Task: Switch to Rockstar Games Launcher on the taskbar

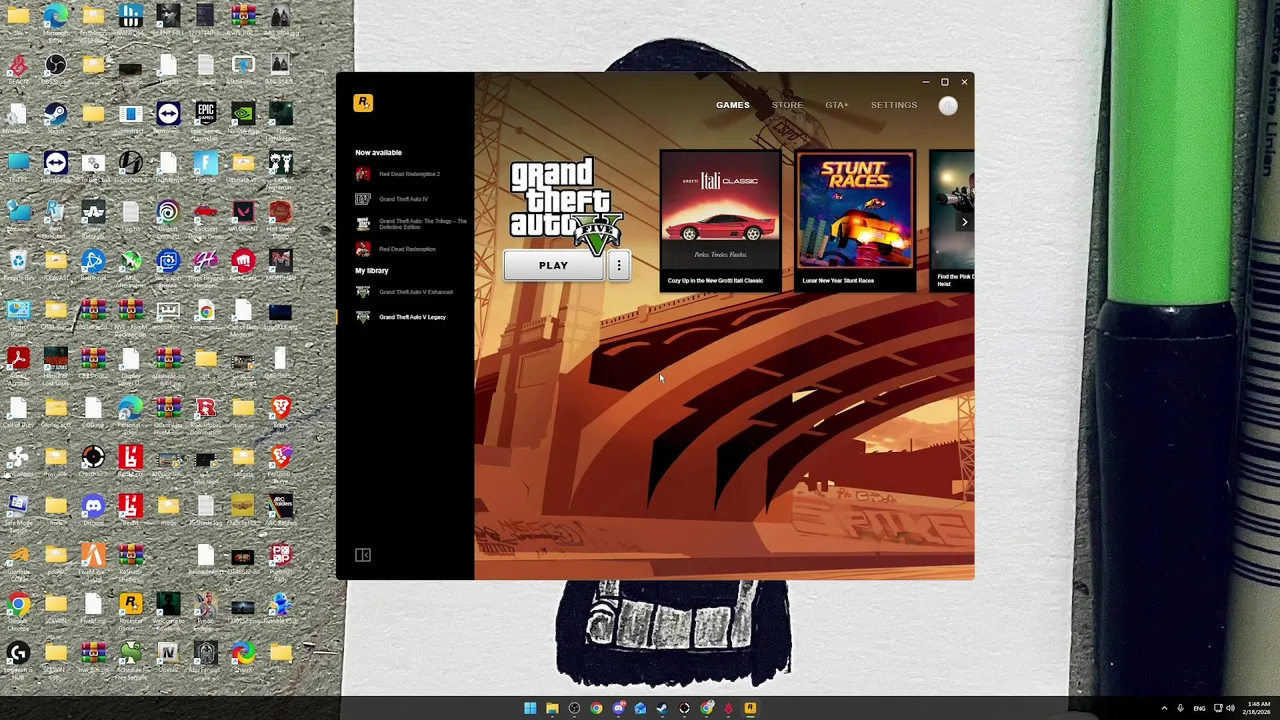Action: (750, 708)
